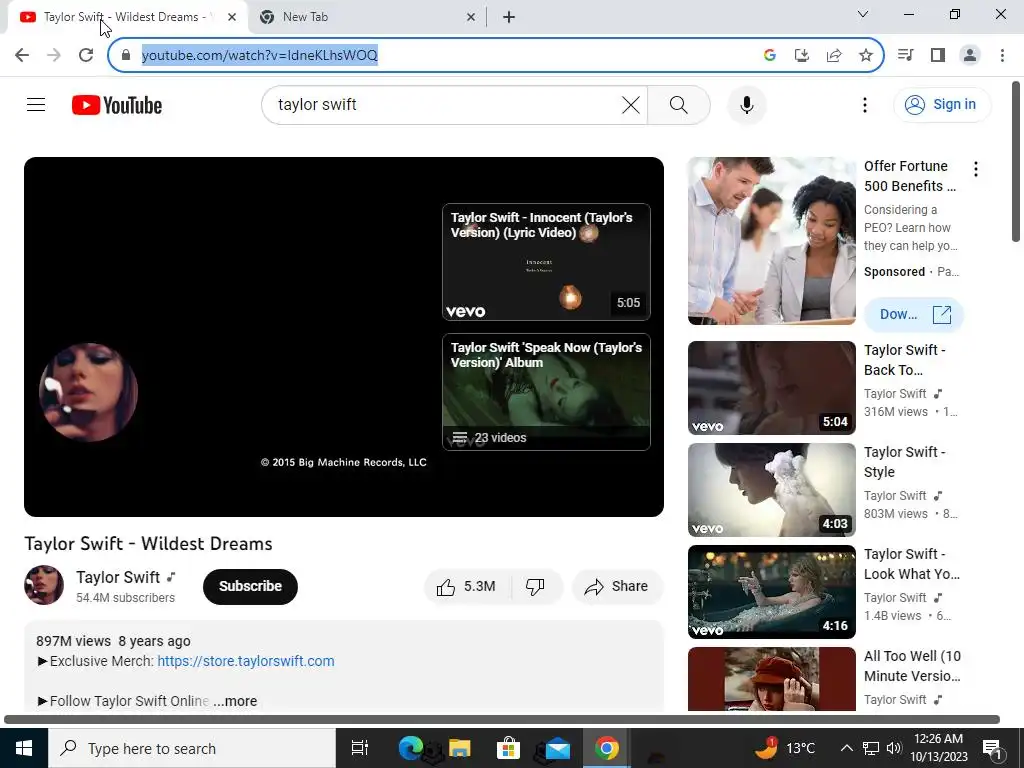
Task: Open sponsored ad options three-dot menu
Action: coord(976,169)
